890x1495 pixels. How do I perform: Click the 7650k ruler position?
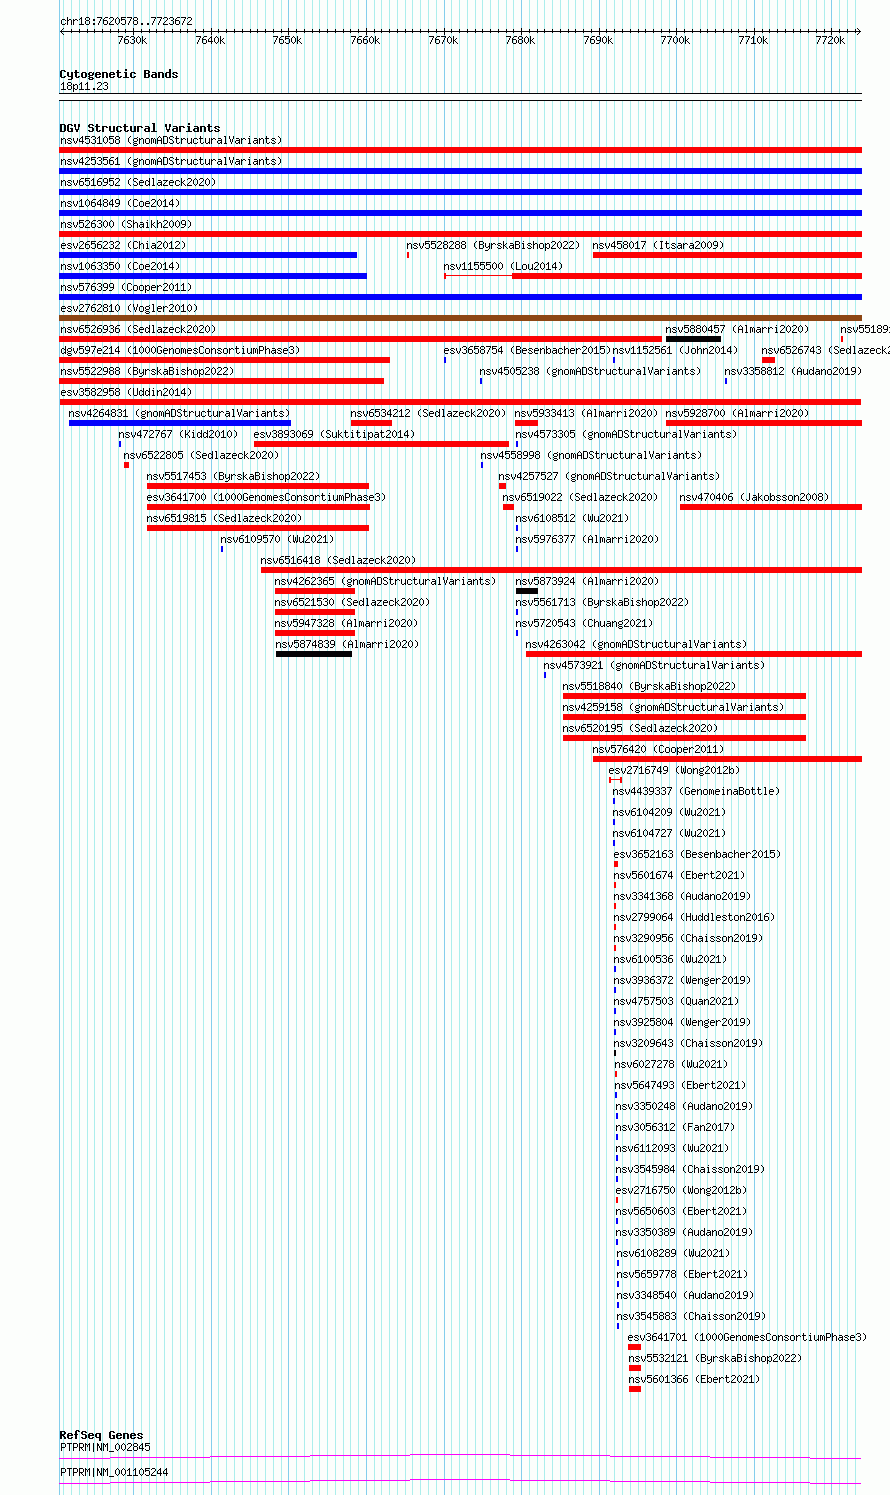point(287,40)
